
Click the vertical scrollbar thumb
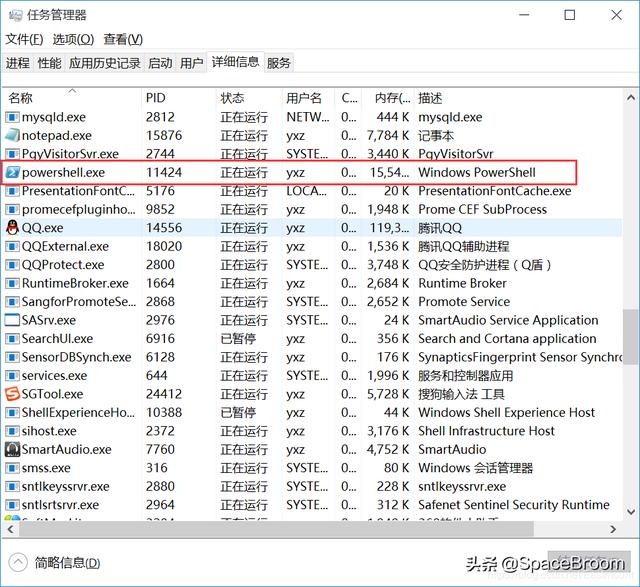pyautogui.click(x=631, y=336)
